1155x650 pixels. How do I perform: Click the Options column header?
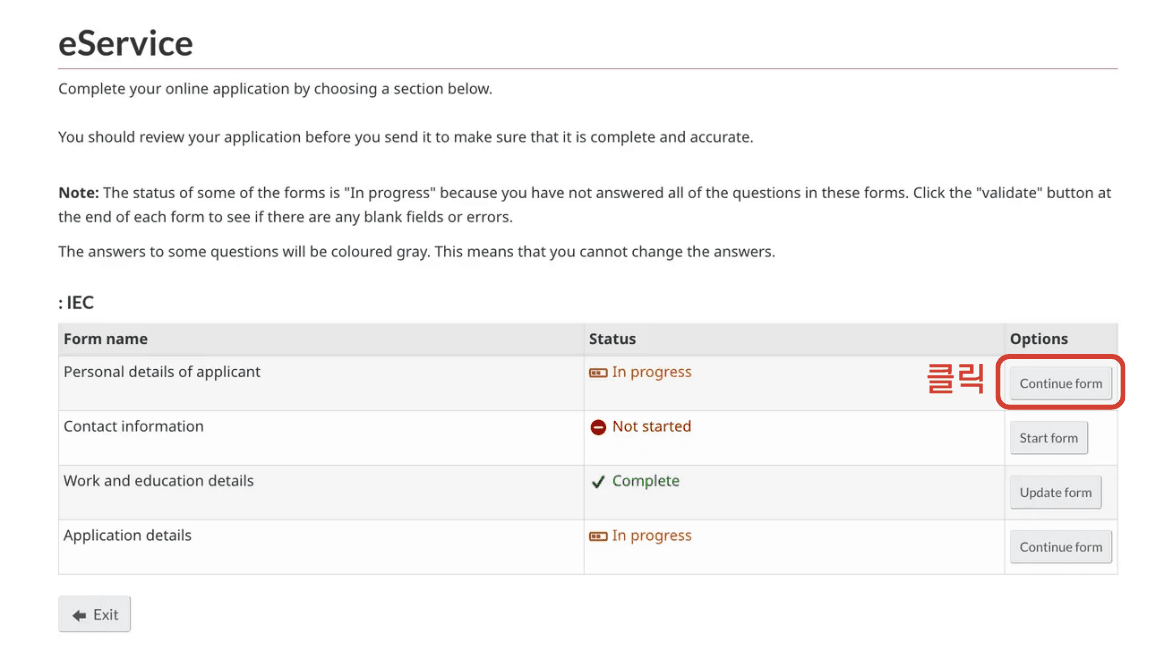[1038, 339]
